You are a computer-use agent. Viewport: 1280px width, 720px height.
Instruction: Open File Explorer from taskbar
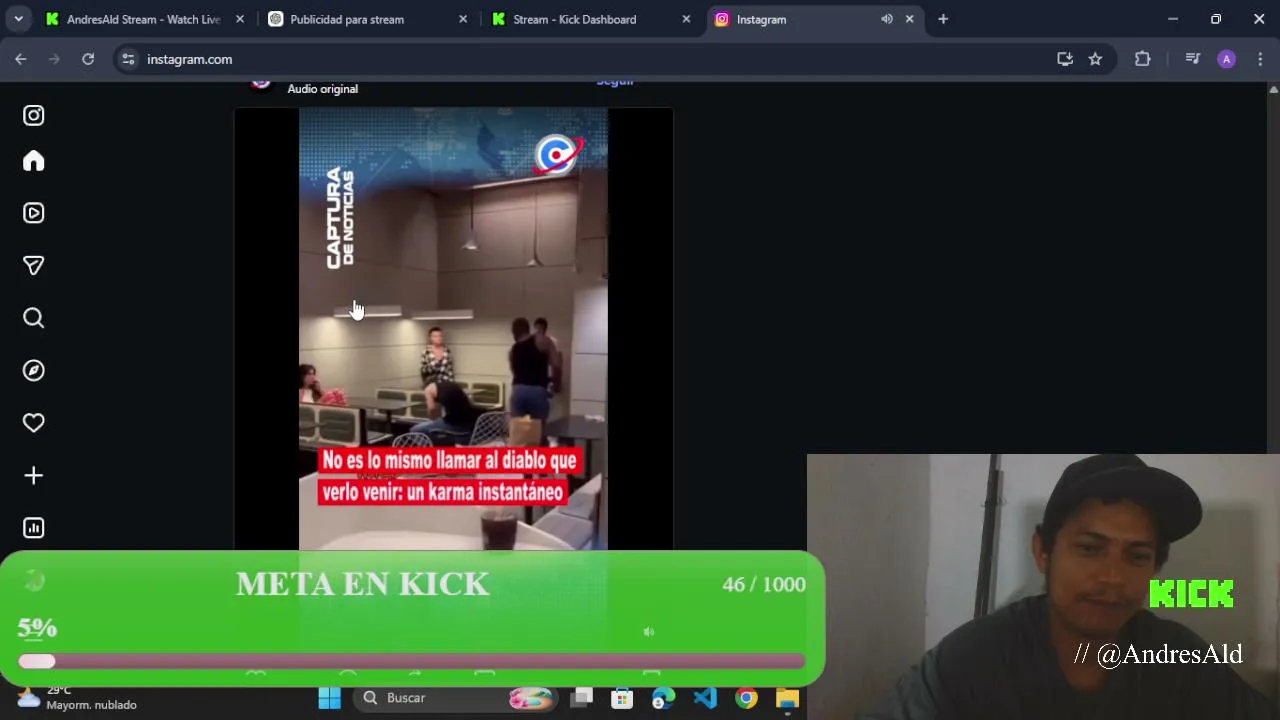click(x=787, y=698)
